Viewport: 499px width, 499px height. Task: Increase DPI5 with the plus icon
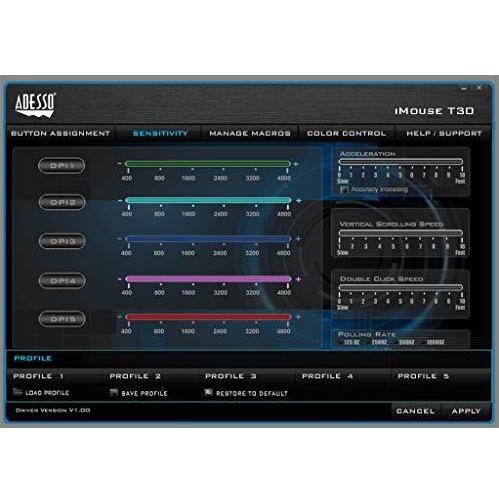click(x=298, y=317)
